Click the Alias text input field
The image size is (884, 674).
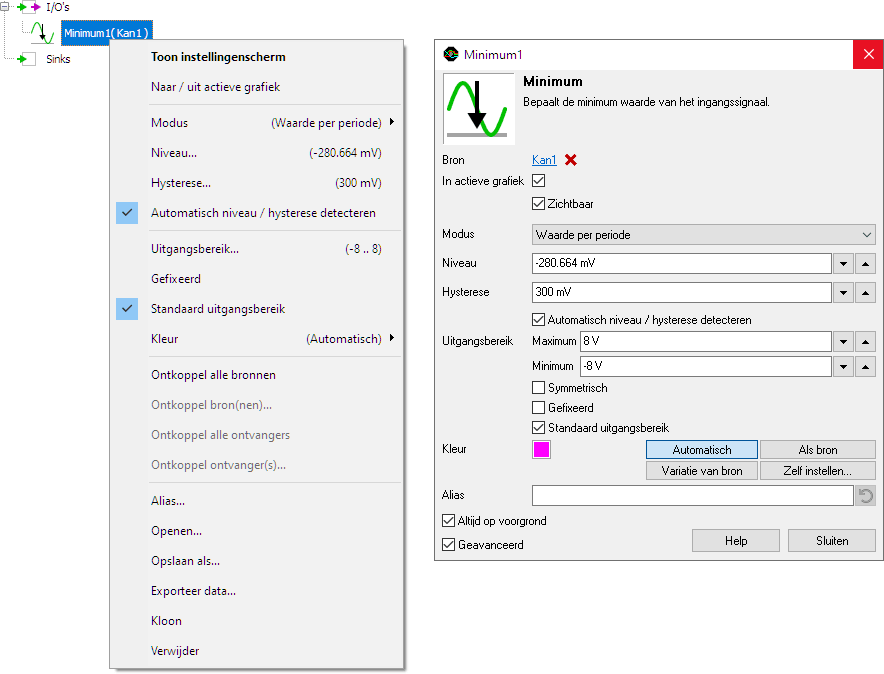[x=693, y=495]
